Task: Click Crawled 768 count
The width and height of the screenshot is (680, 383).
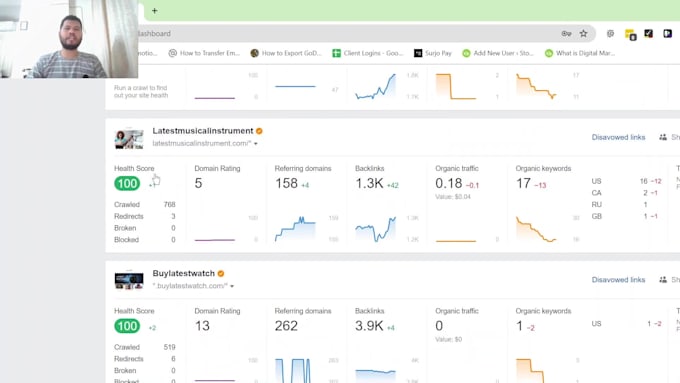Action: 170,204
